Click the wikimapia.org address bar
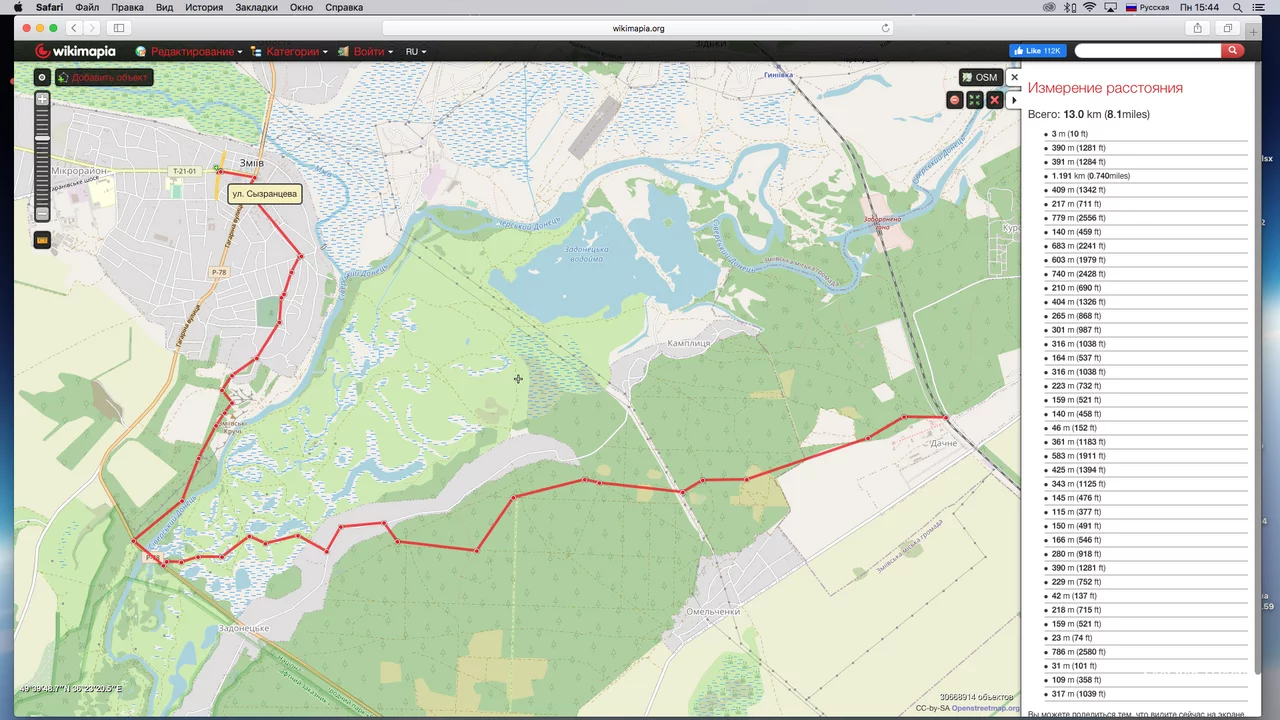1280x720 pixels. pyautogui.click(x=638, y=28)
